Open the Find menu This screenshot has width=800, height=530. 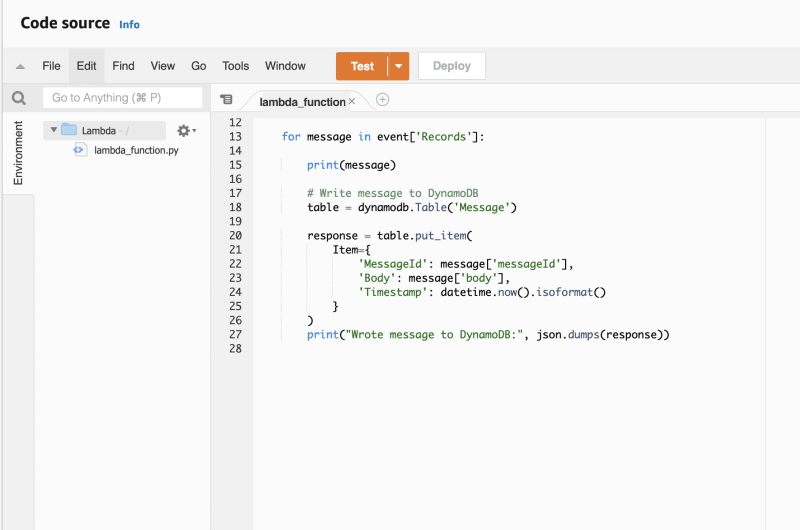[x=123, y=66]
